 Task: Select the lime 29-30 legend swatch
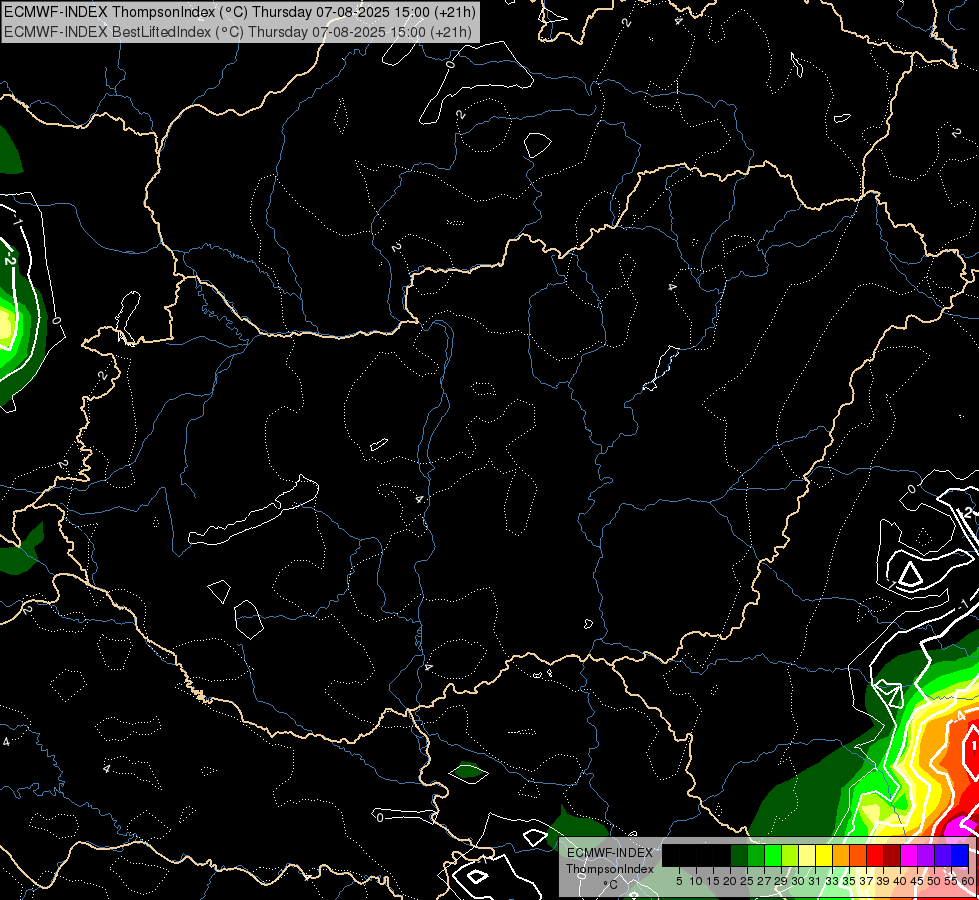(x=790, y=855)
